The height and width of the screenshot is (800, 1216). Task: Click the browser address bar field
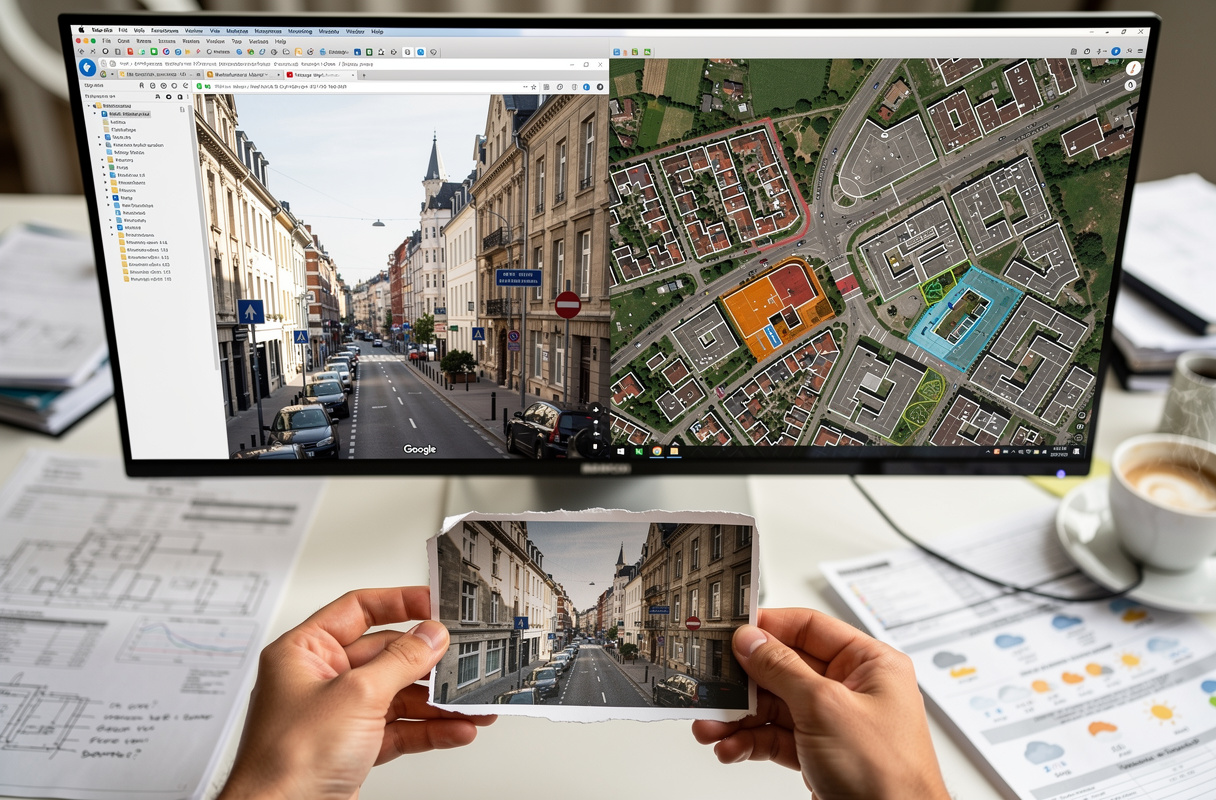point(368,87)
